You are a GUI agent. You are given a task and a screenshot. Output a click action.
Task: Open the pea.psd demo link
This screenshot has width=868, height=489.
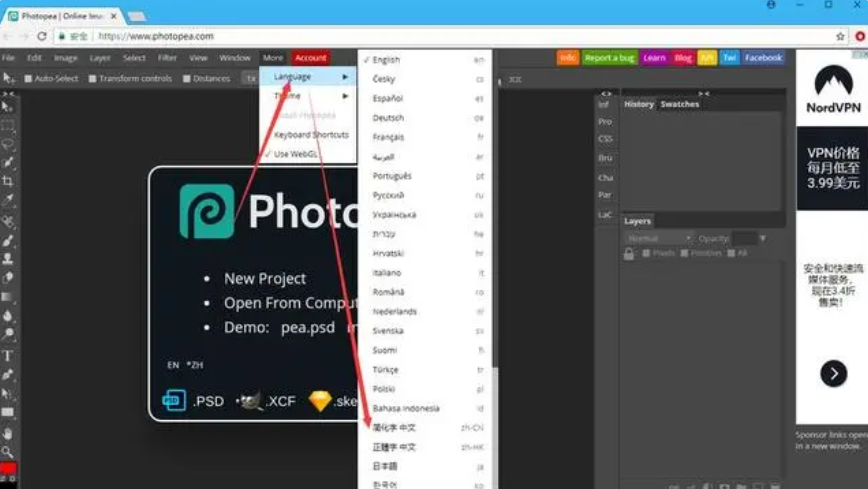pos(307,327)
